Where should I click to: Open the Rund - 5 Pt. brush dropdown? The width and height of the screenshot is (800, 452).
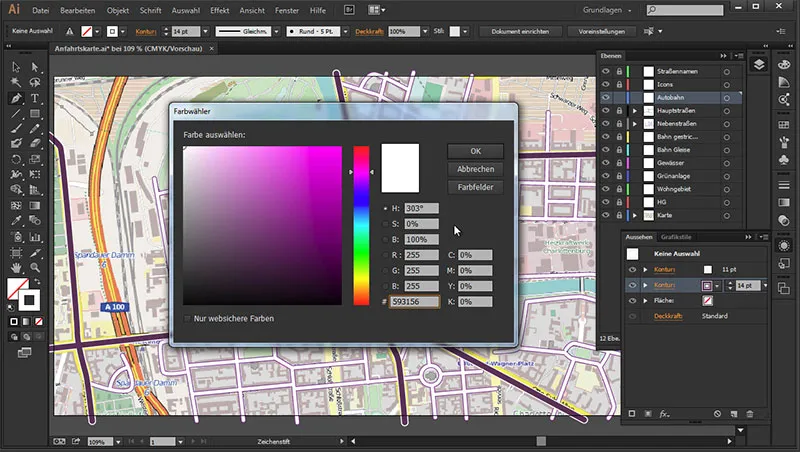345,31
